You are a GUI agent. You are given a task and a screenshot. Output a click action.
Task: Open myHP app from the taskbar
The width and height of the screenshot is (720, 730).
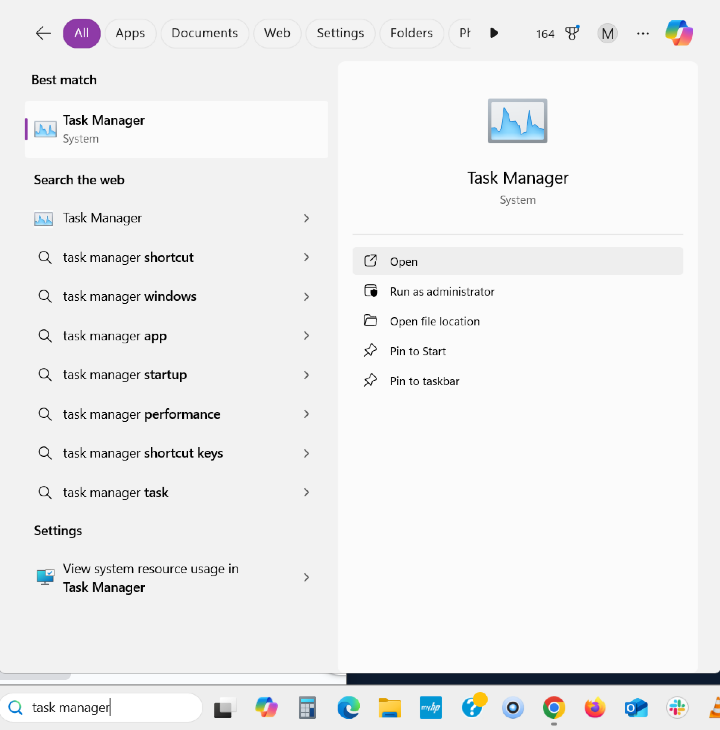point(431,708)
